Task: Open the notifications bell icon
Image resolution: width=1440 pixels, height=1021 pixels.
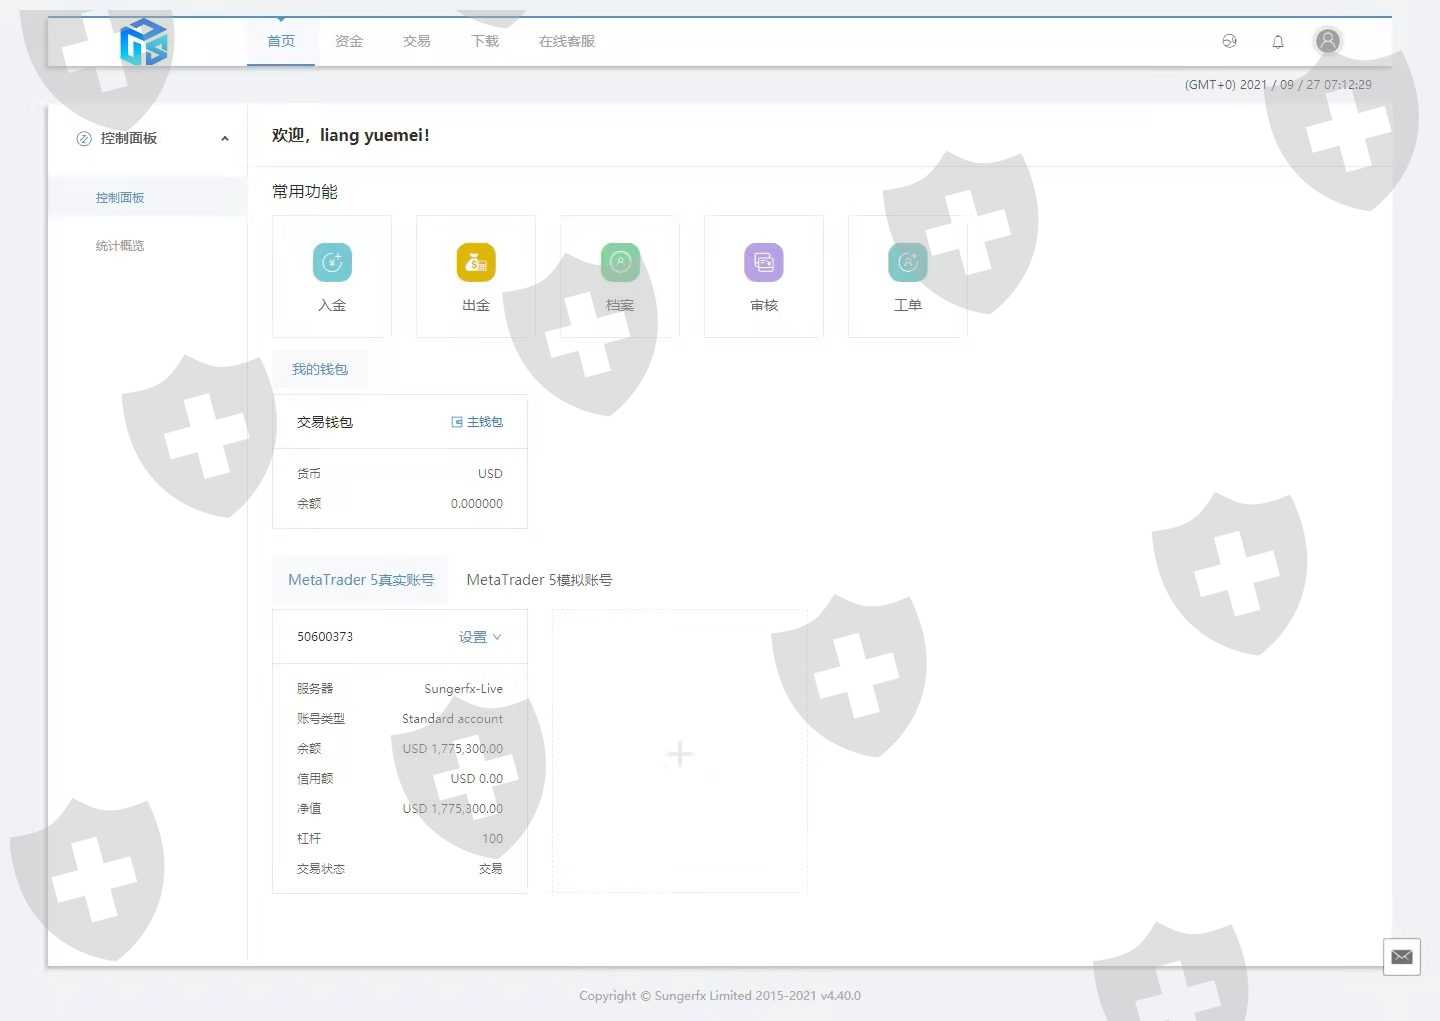Action: [x=1278, y=41]
